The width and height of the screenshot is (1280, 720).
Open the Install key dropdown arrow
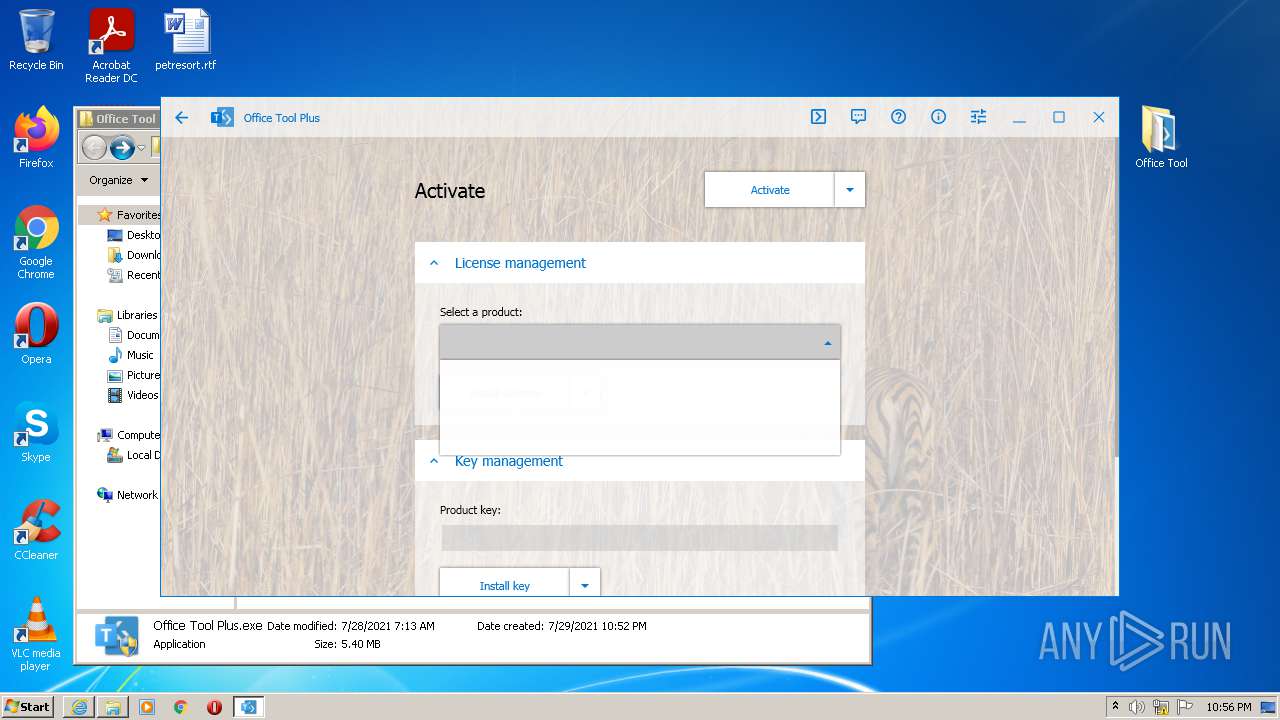[585, 585]
